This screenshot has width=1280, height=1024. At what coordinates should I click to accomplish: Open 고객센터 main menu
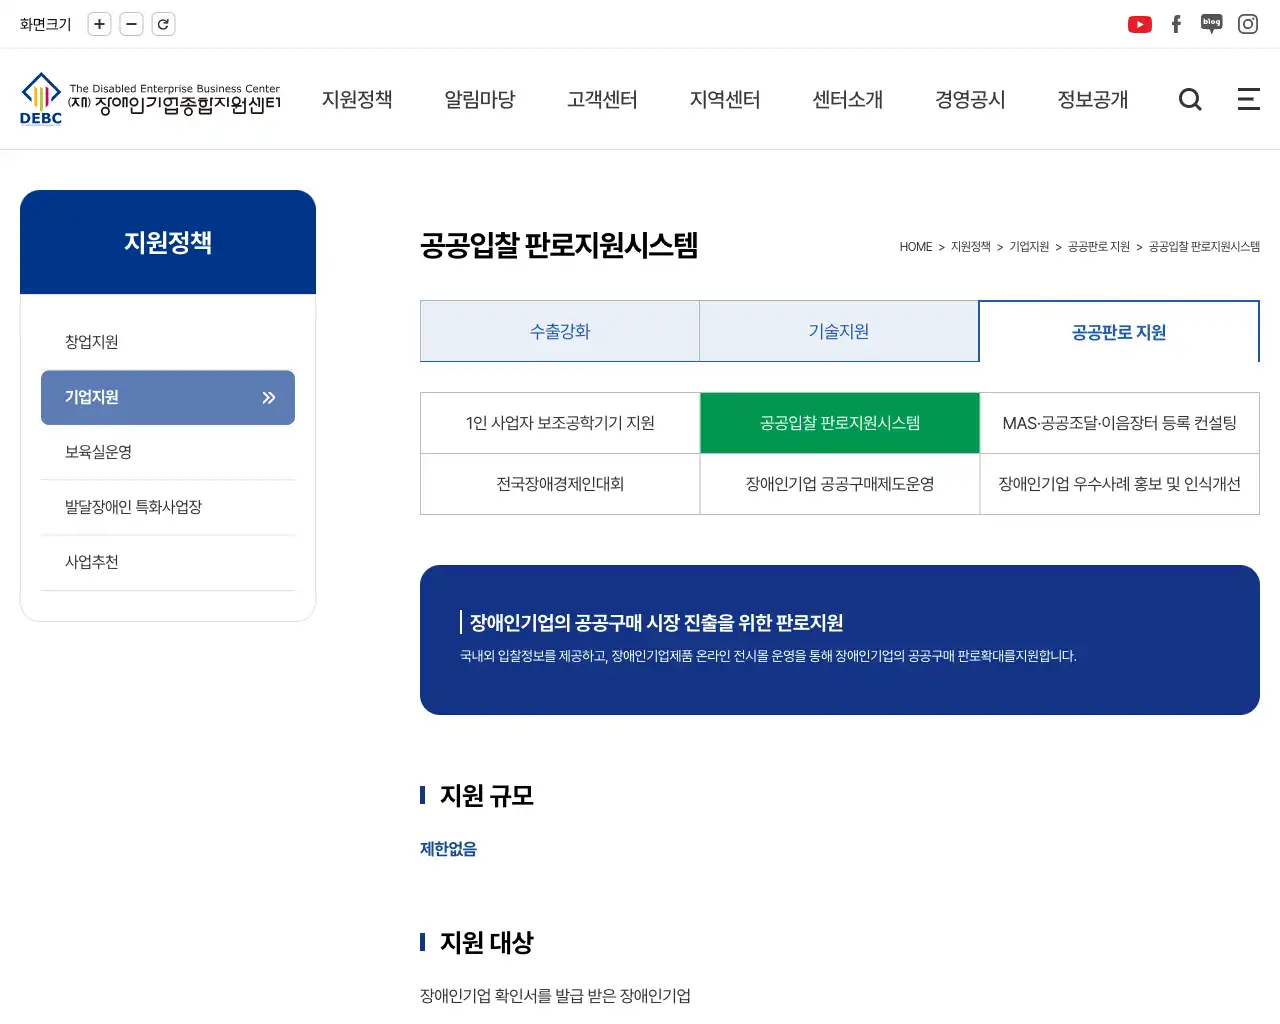[602, 99]
